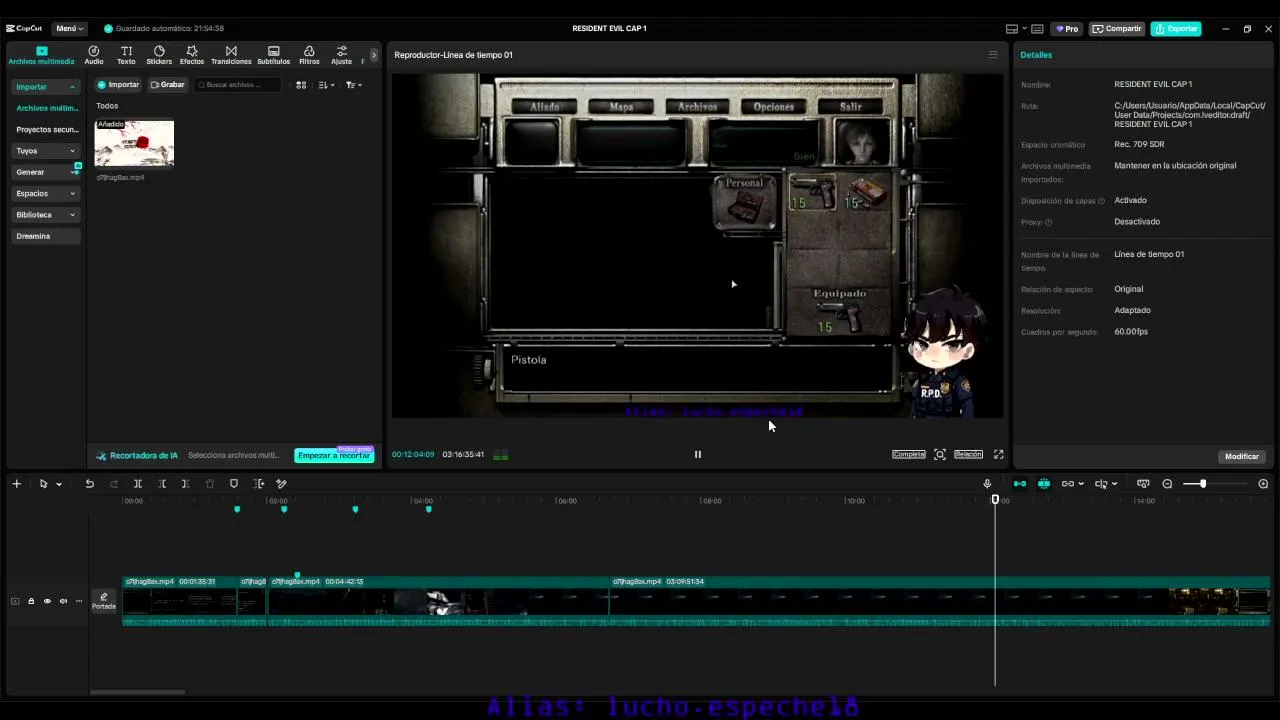The width and height of the screenshot is (1280, 720).
Task: Open the keyboard shortcuts icon
Action: click(x=1037, y=29)
